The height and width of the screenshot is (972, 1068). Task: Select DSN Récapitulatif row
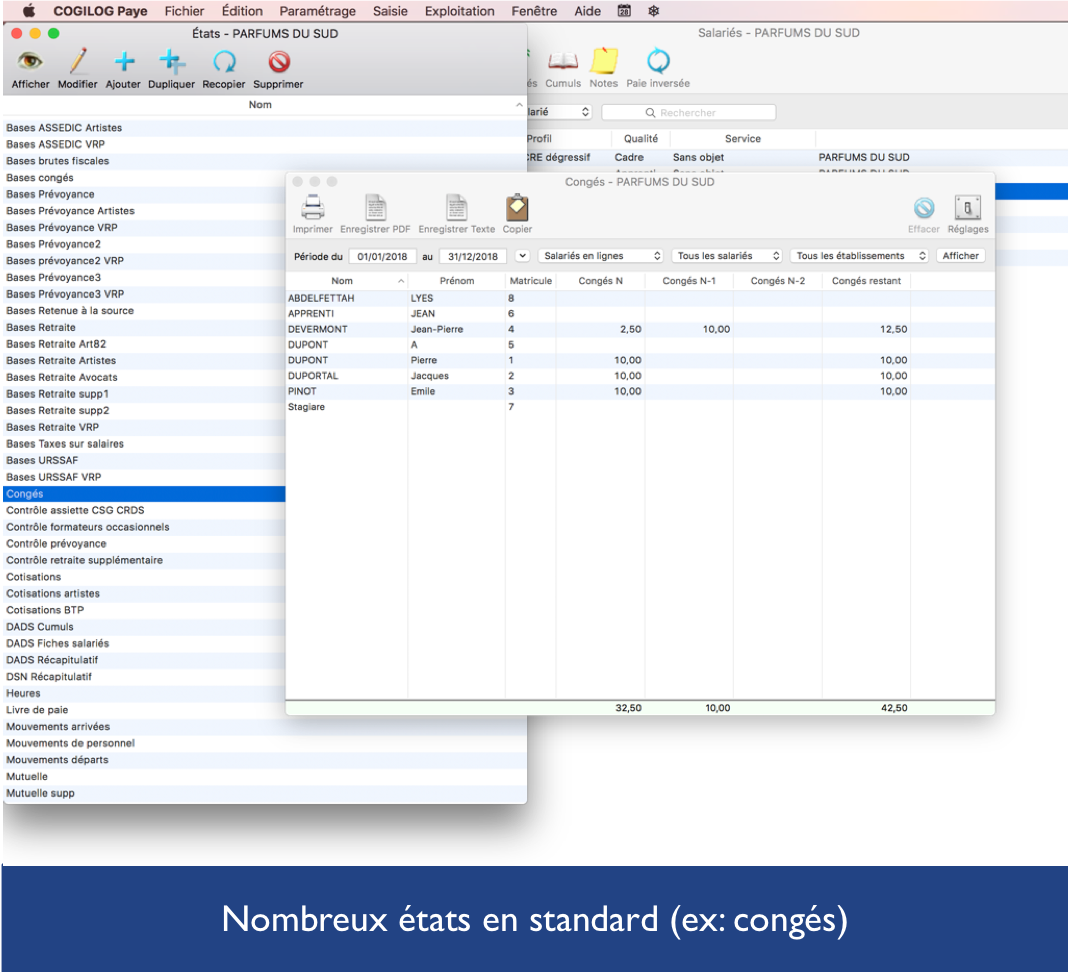[144, 677]
